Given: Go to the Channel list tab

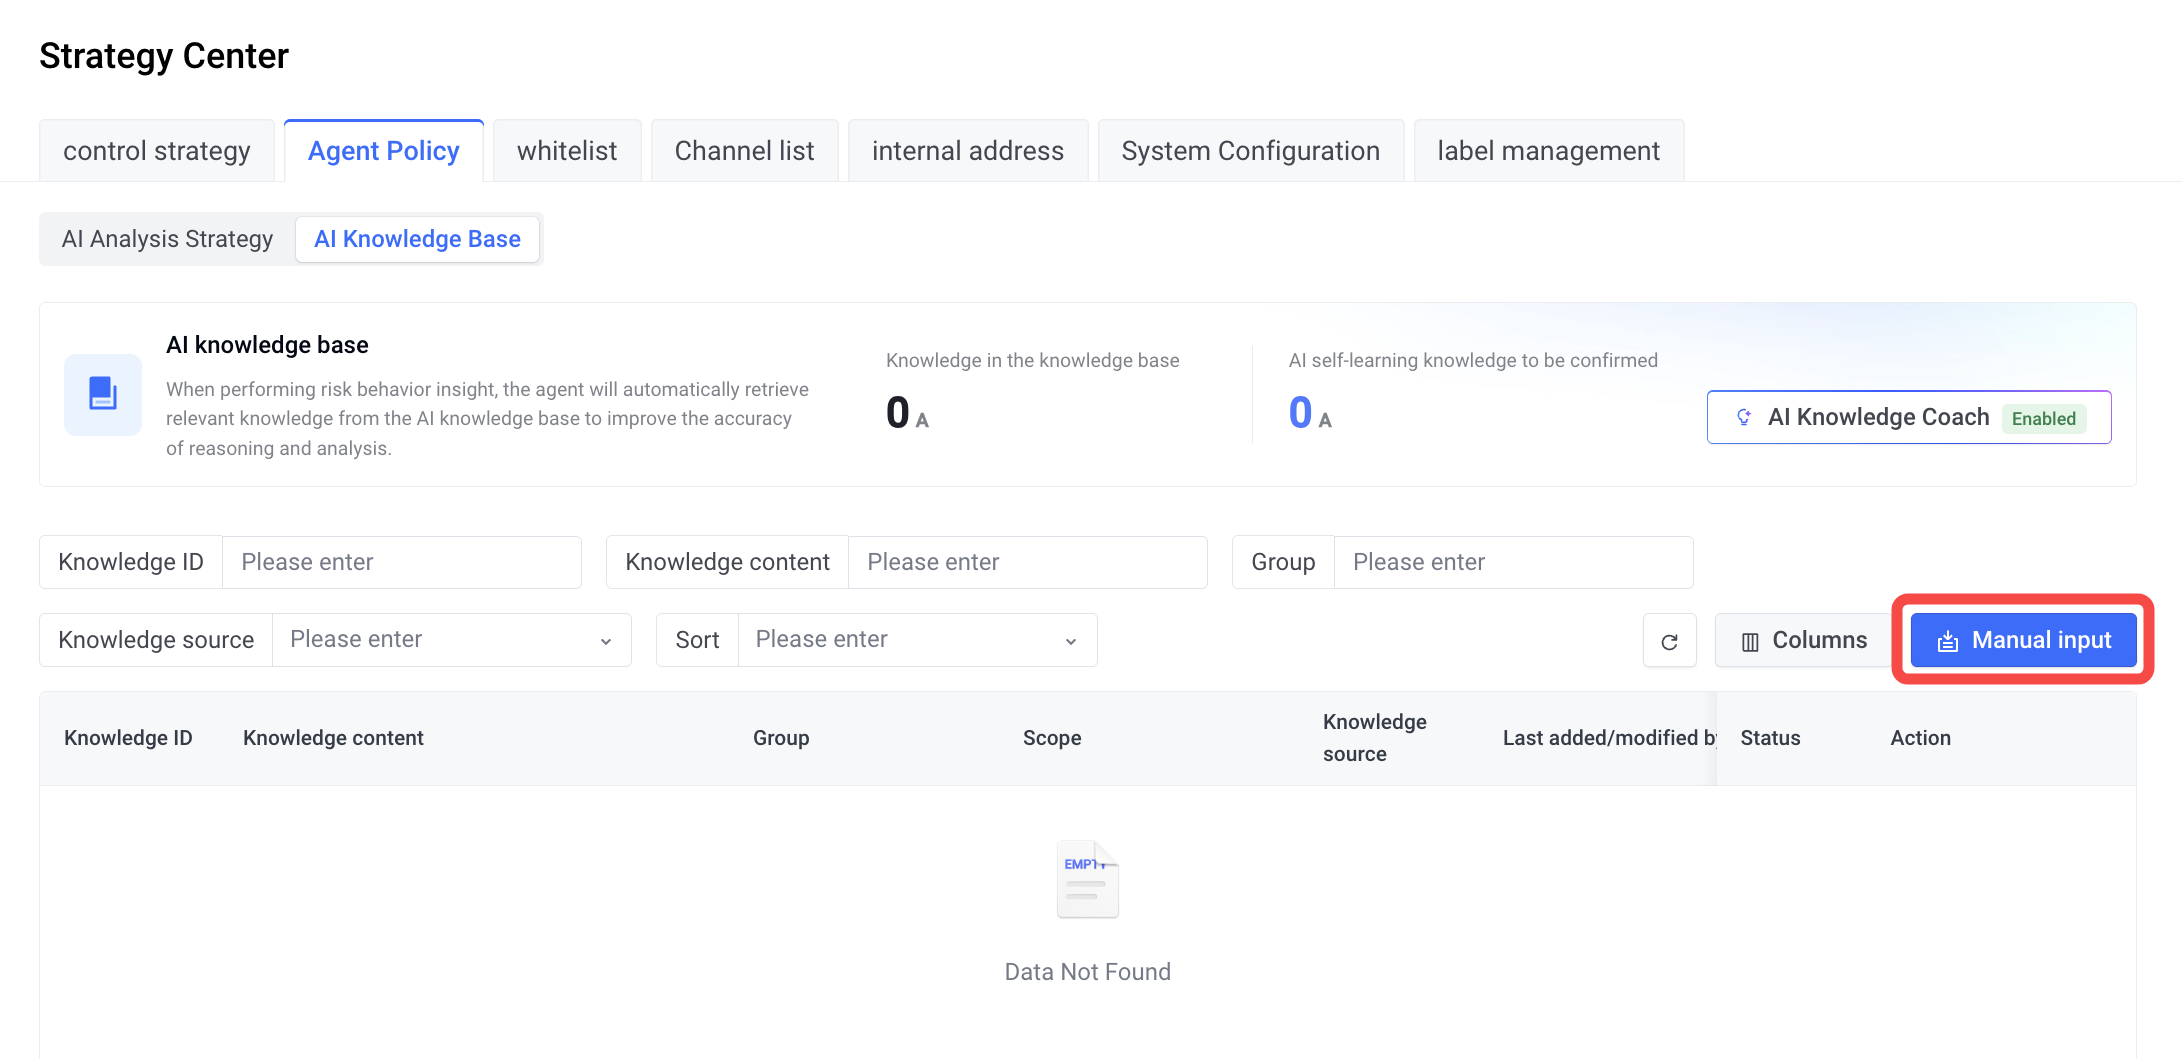Looking at the screenshot, I should point(744,151).
